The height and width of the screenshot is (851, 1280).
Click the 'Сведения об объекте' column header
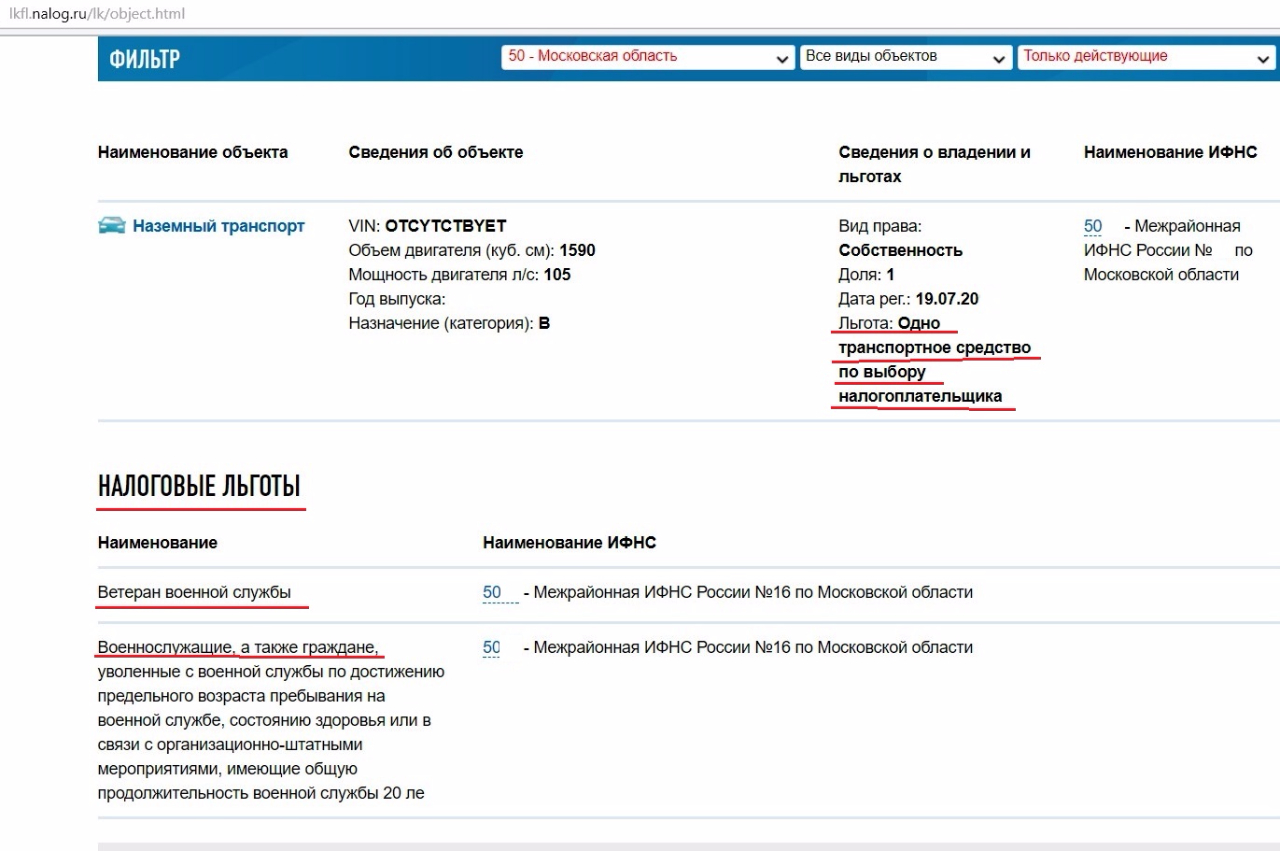pyautogui.click(x=436, y=153)
